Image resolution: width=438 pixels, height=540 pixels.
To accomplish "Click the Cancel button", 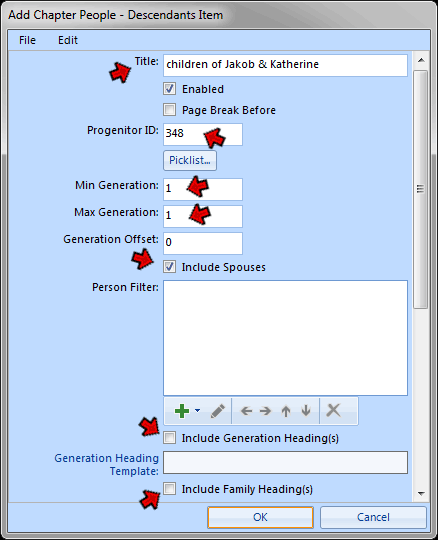I will 373,517.
